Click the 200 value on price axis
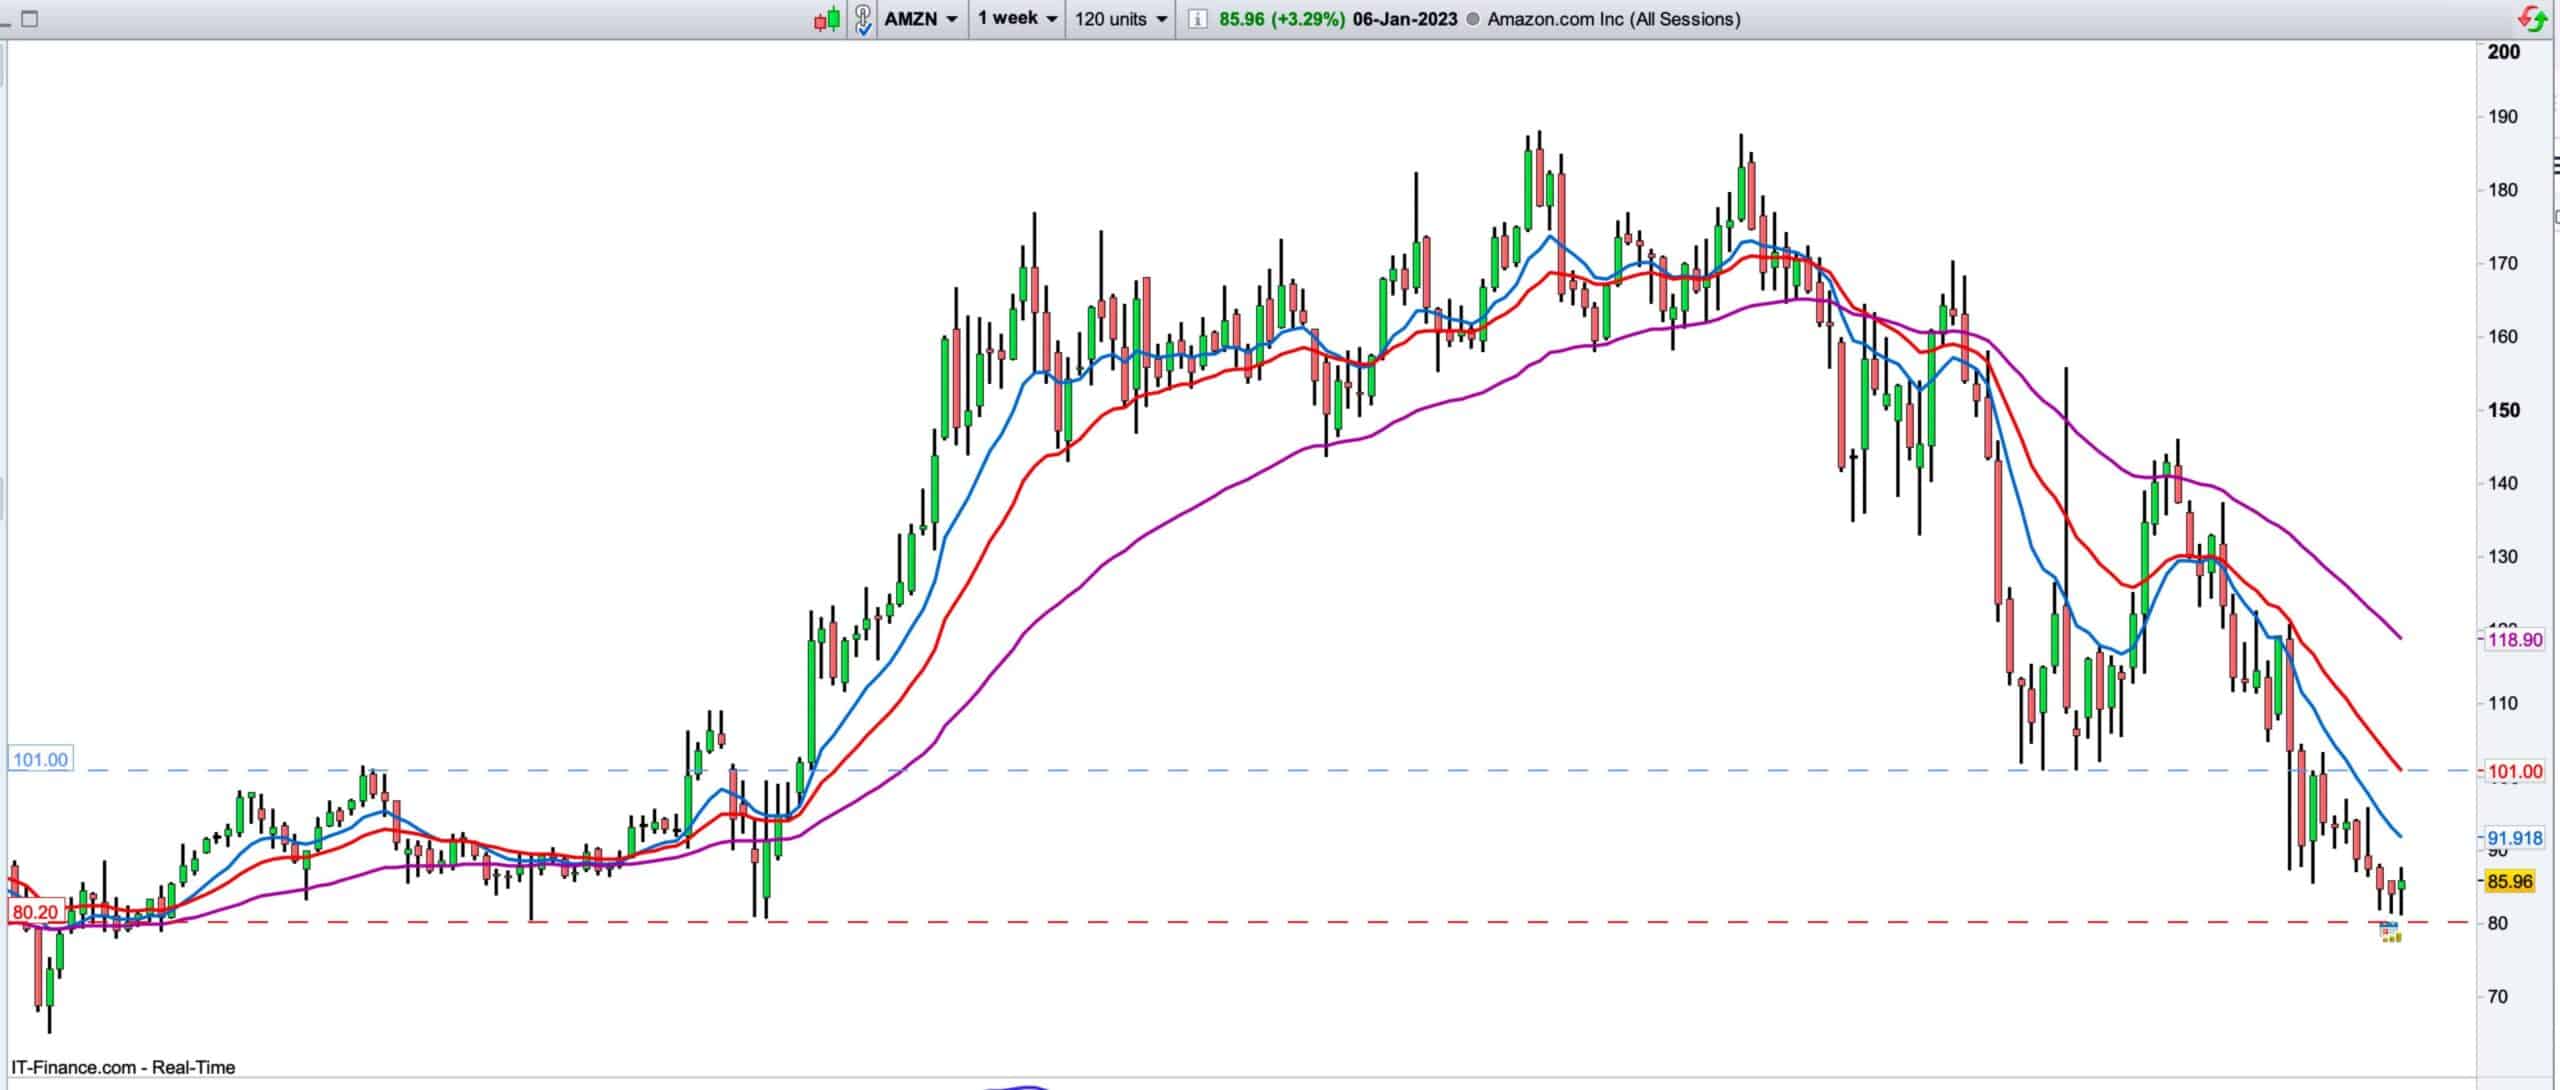This screenshot has width=2560, height=1090. click(2504, 52)
